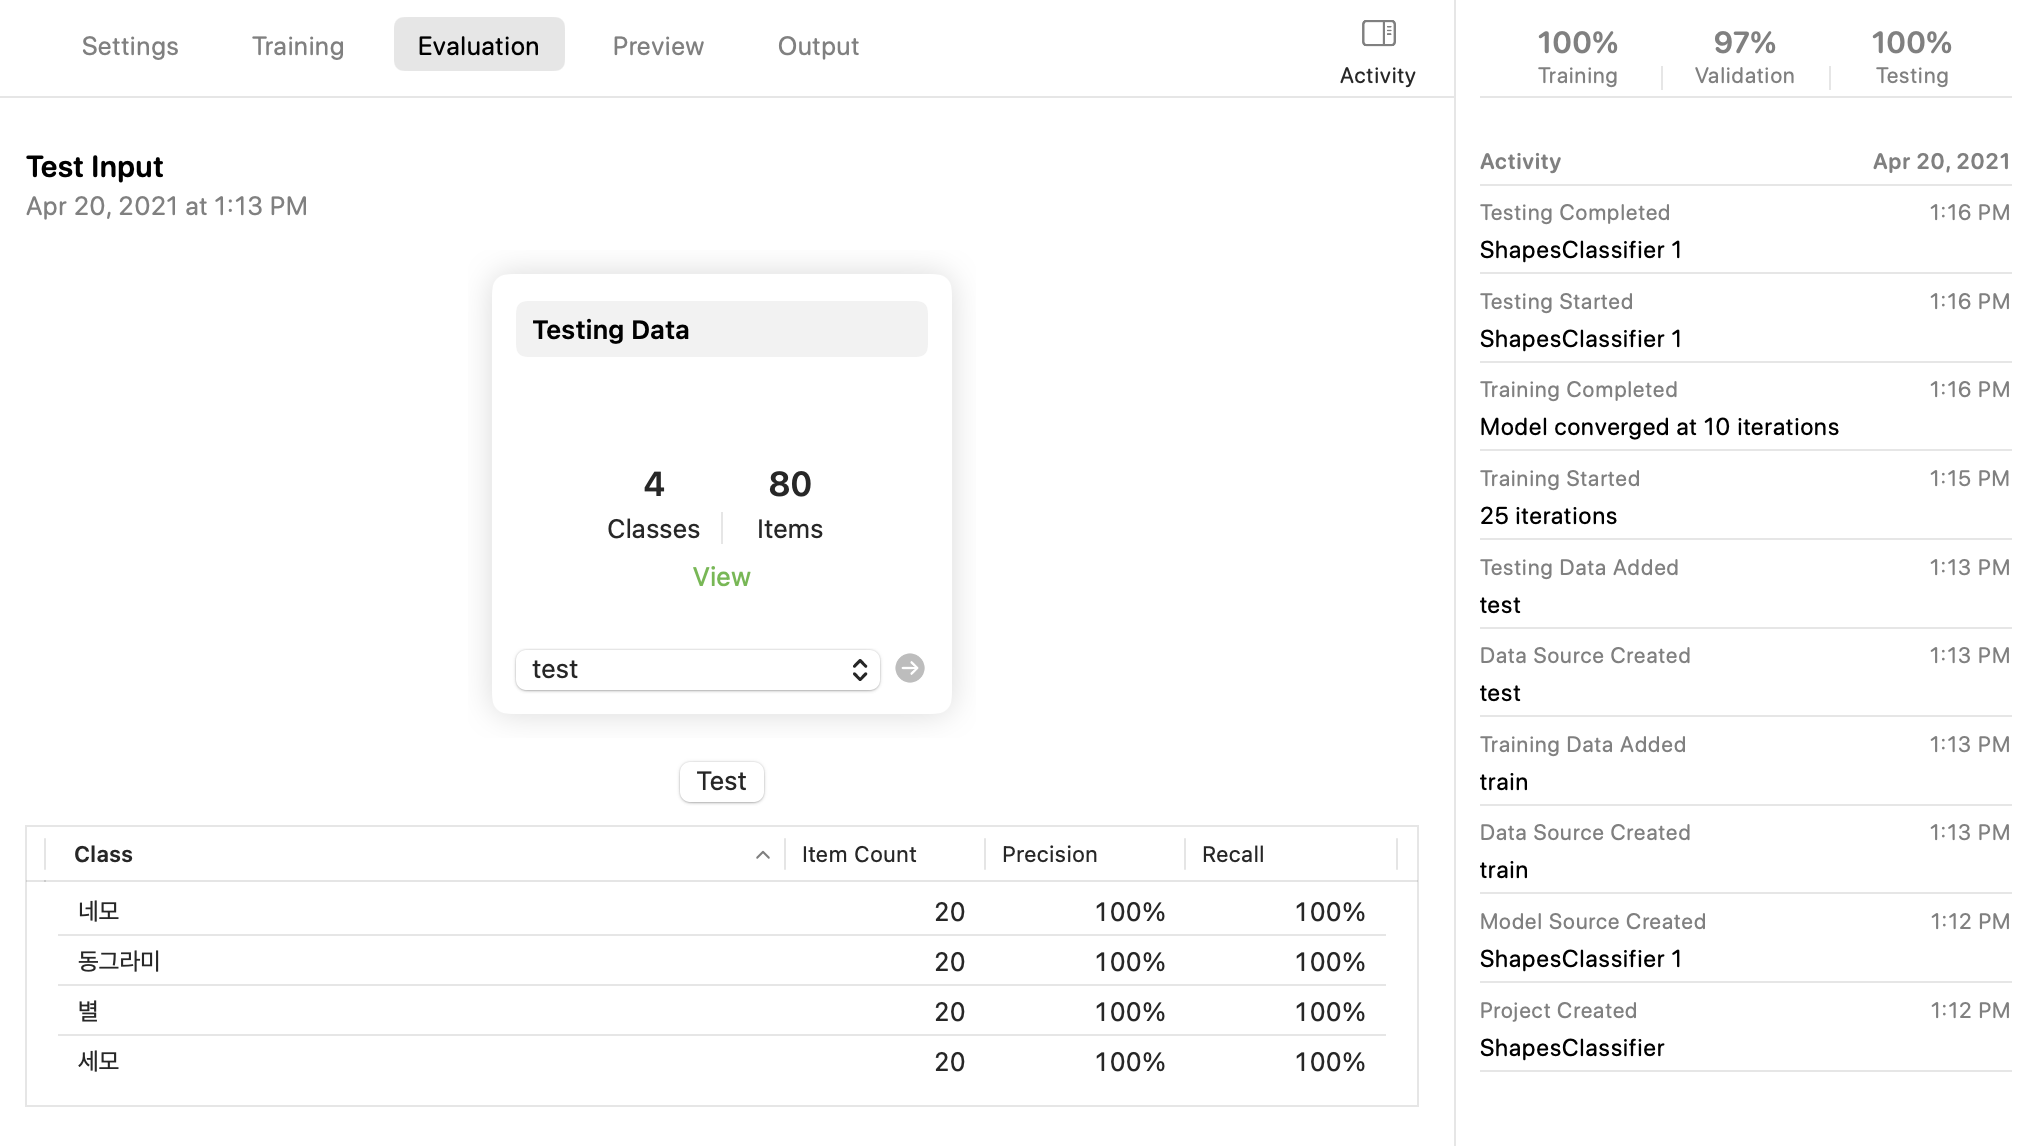Open the Output tab
This screenshot has height=1146, width=2030.
(817, 46)
